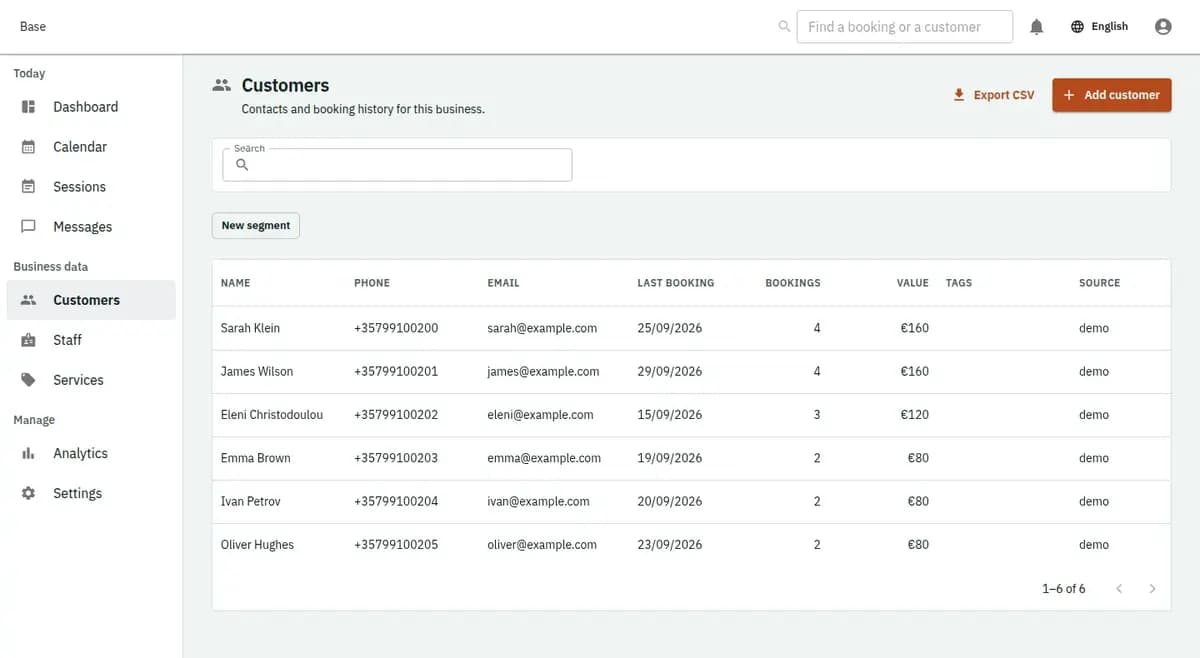
Task: Select Emma Brown name
Action: (256, 458)
